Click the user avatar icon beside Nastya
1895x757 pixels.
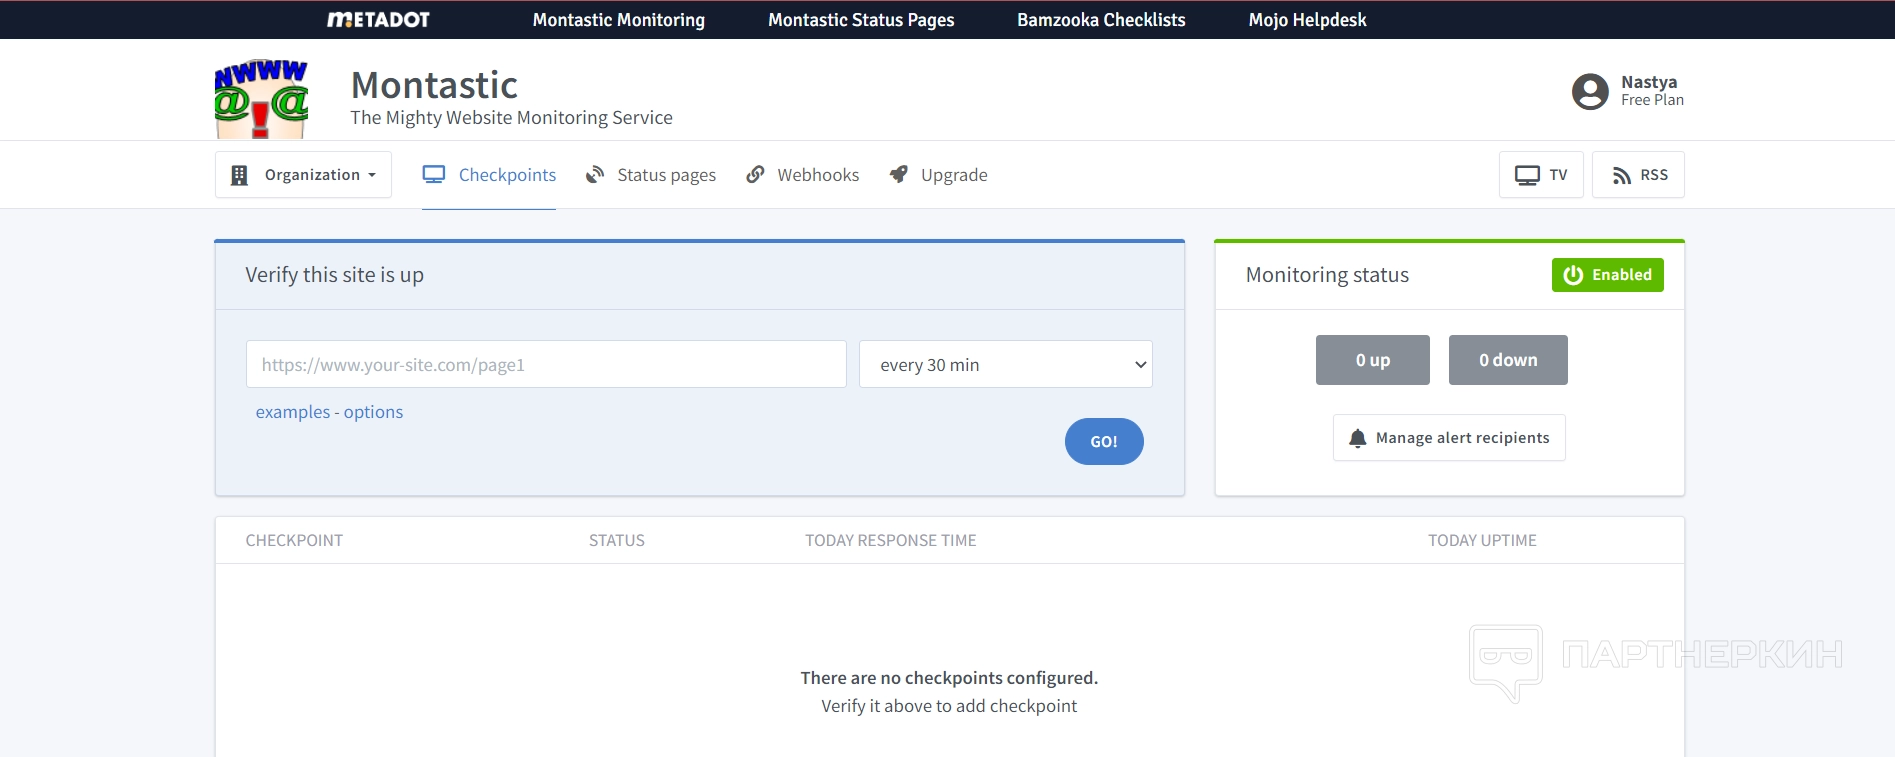click(x=1590, y=91)
